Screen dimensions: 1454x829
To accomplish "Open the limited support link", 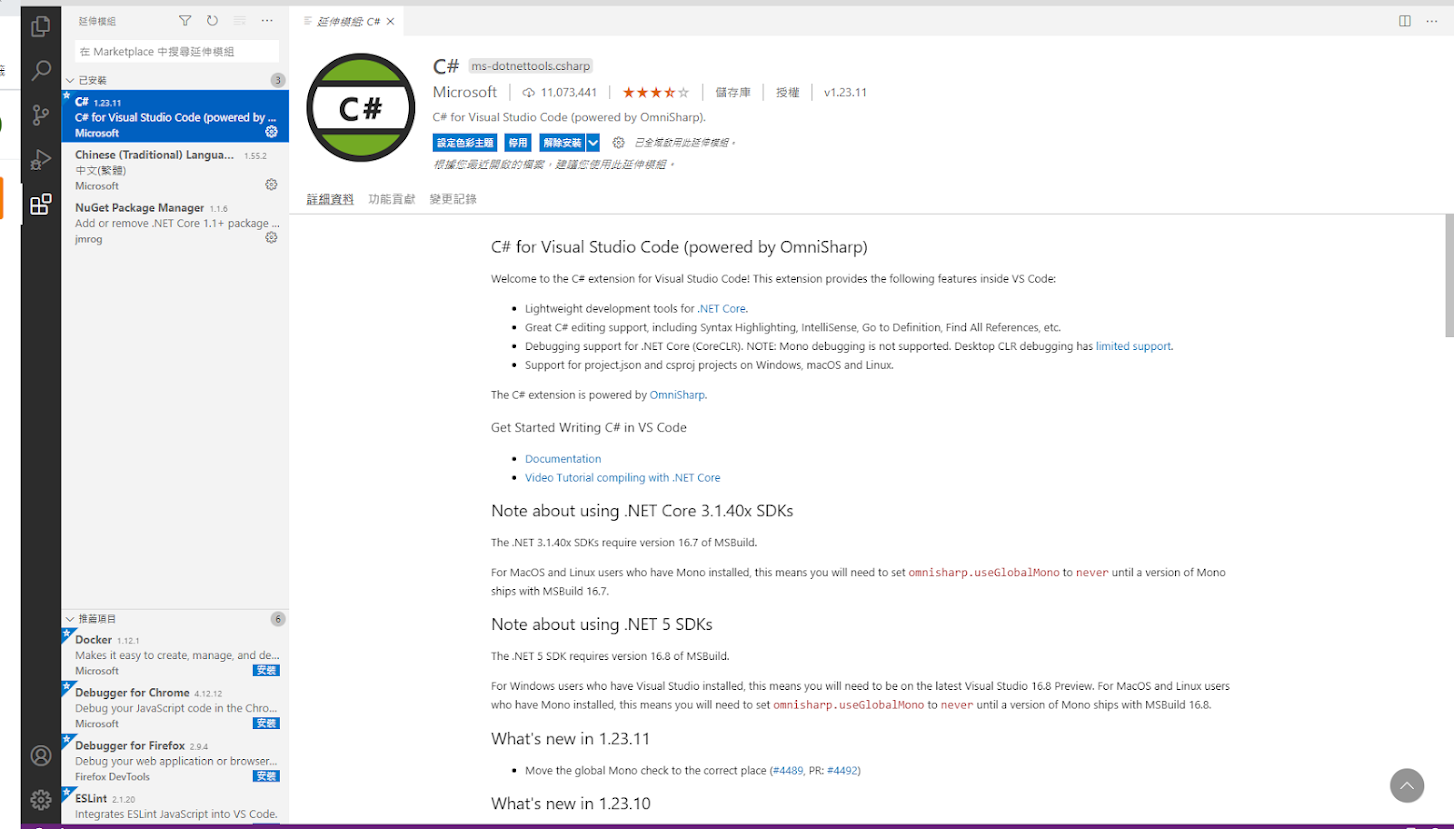I will [x=1133, y=346].
